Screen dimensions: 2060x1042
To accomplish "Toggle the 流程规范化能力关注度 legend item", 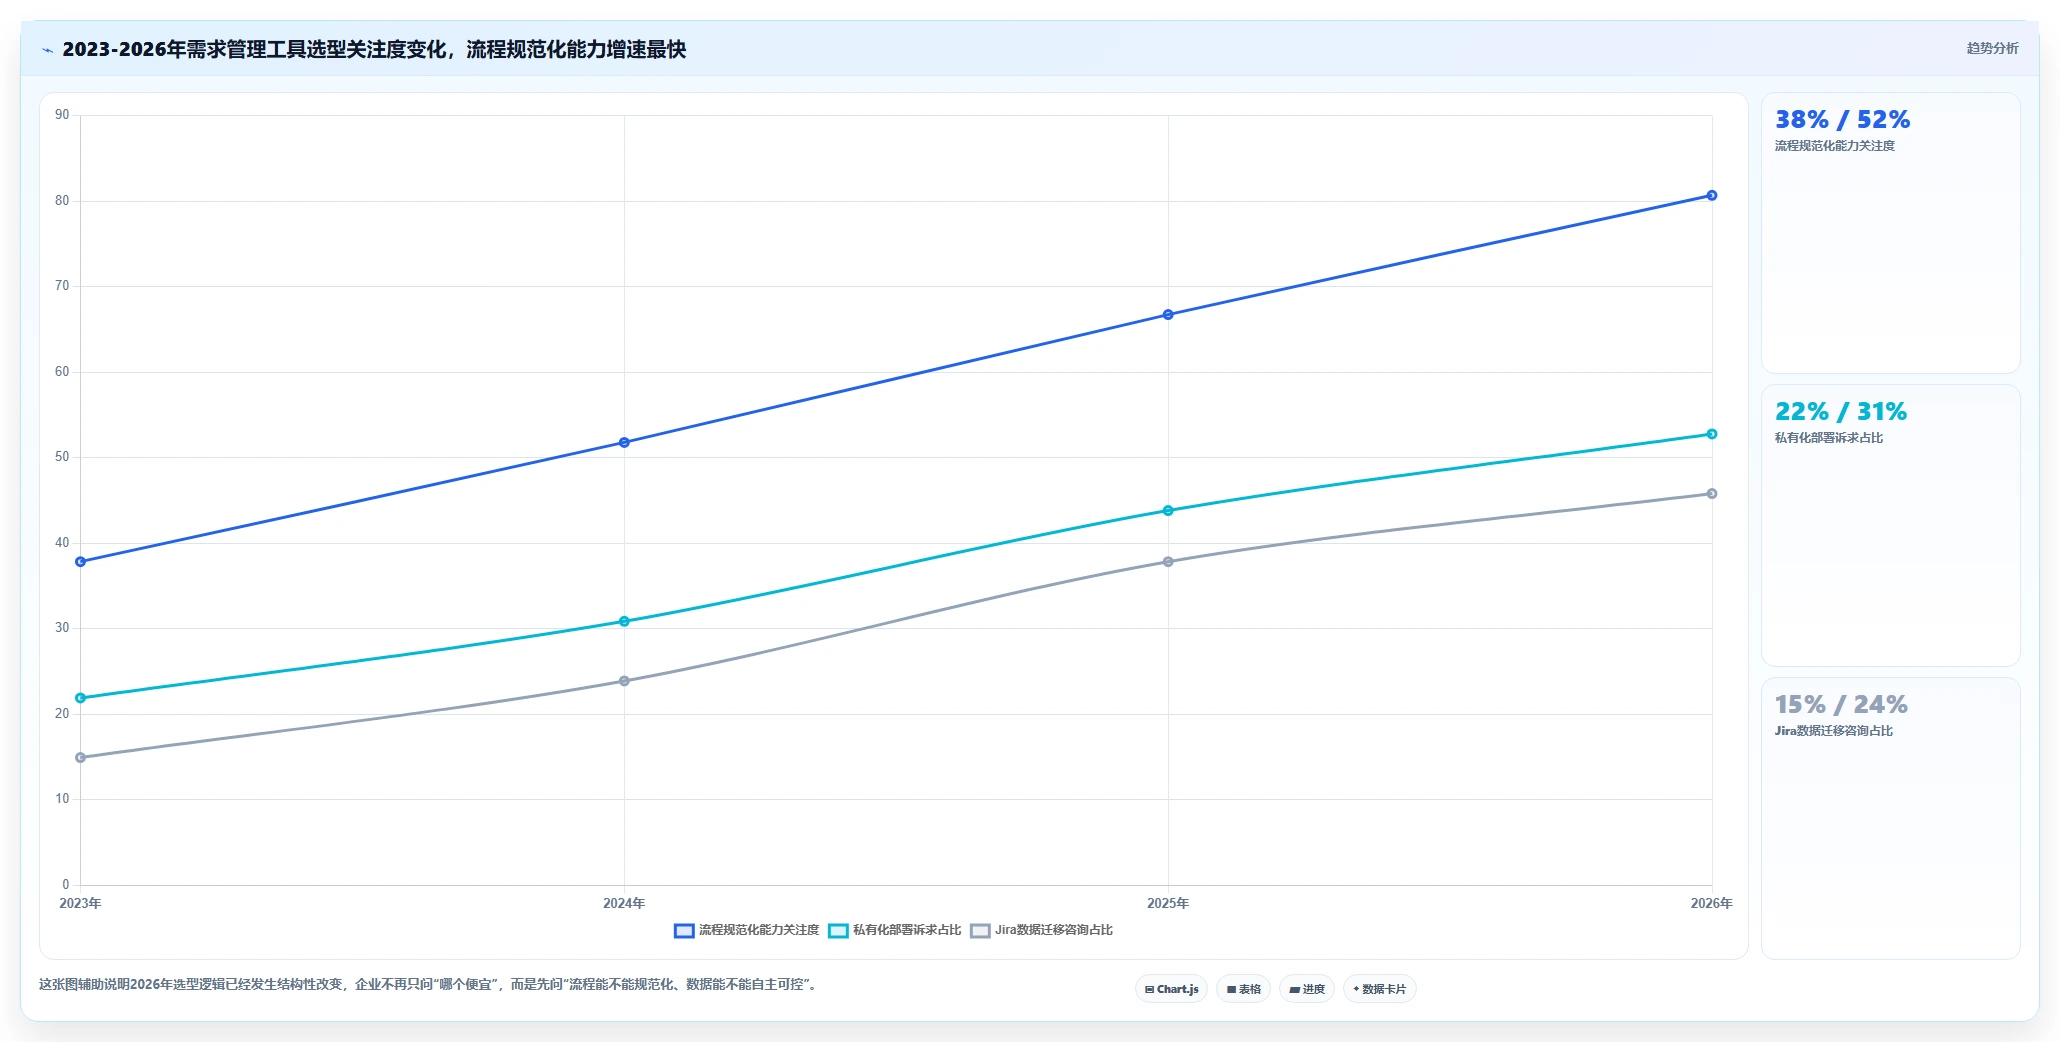I will [746, 930].
